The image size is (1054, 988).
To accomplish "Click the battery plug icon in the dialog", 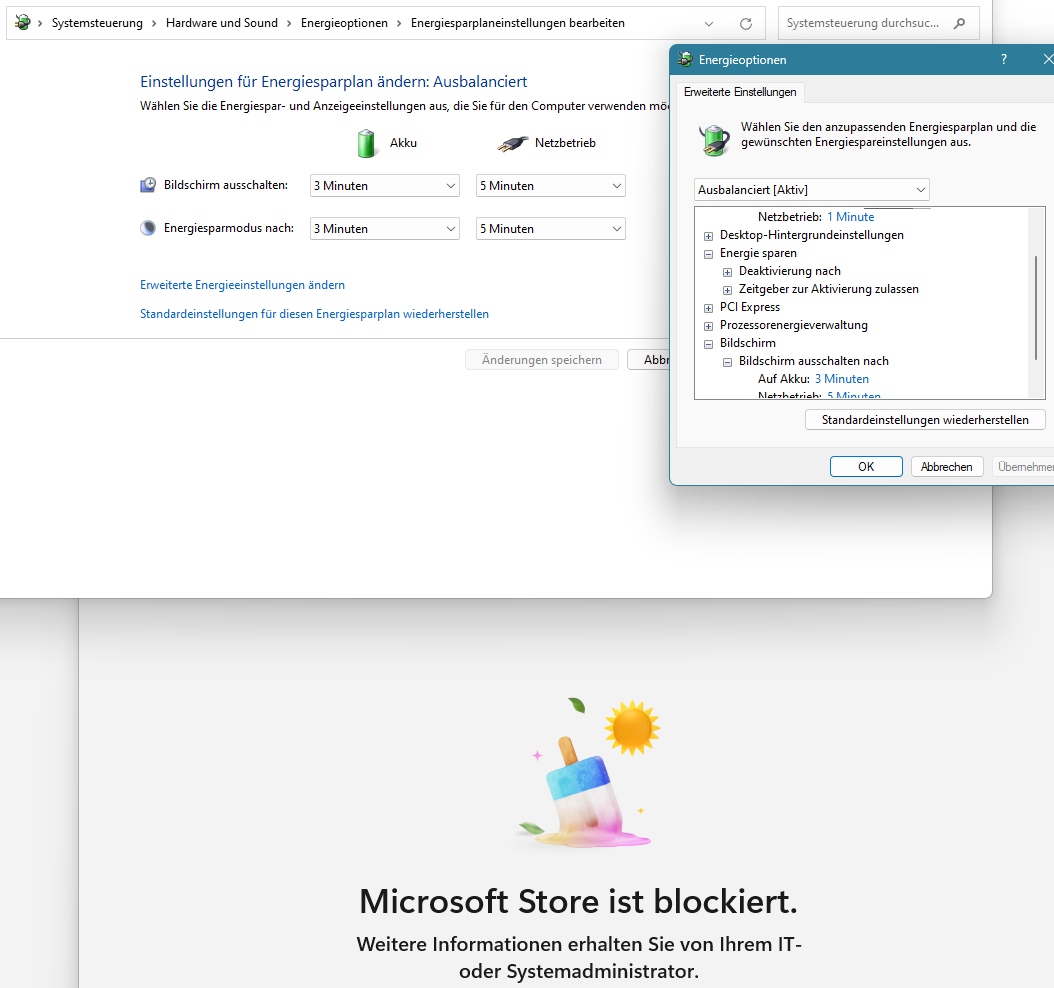I will click(x=714, y=140).
